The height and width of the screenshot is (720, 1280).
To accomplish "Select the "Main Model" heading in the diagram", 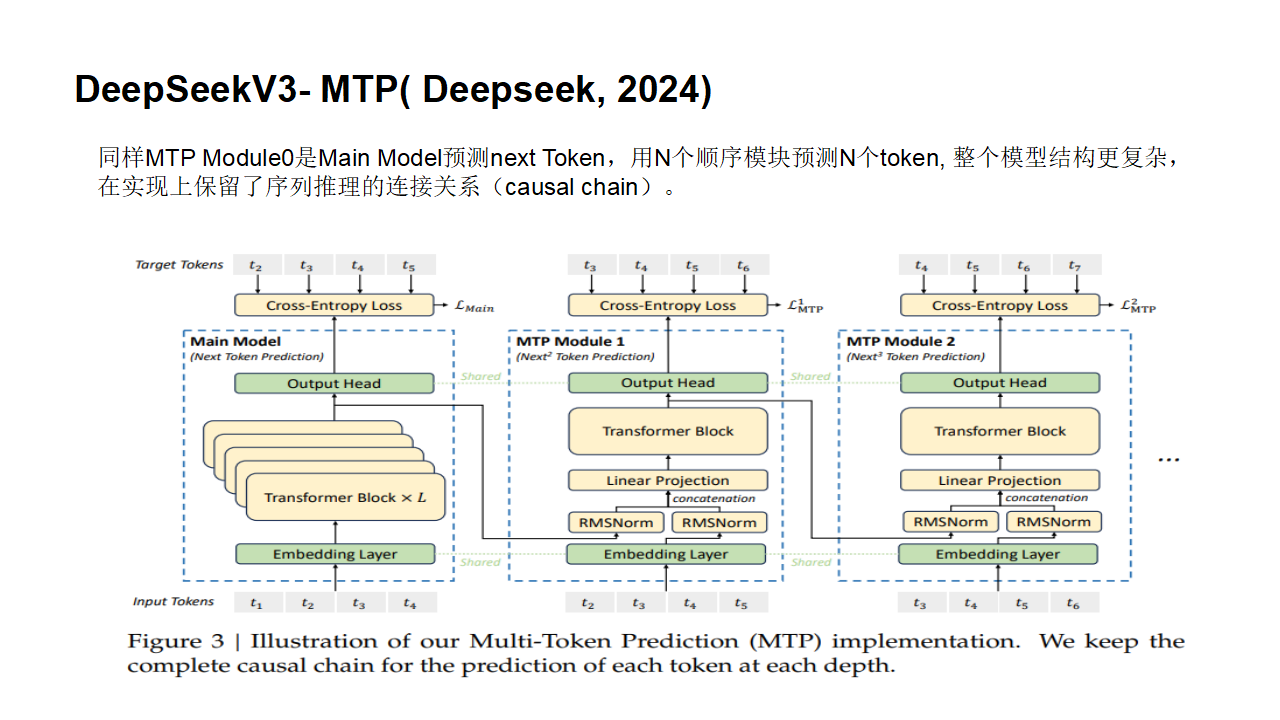I will point(236,342).
